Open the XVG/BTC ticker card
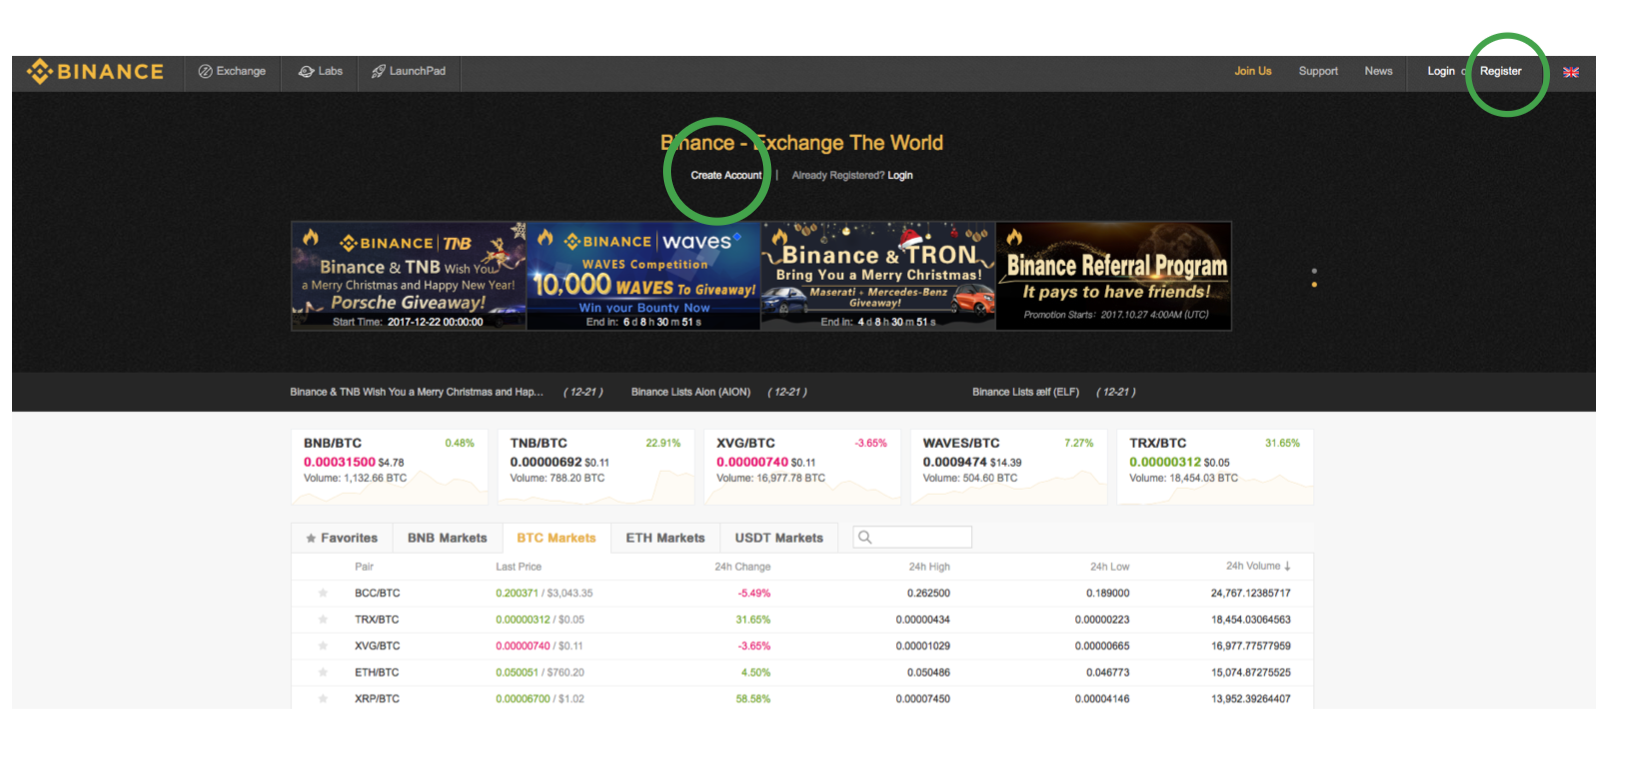The width and height of the screenshot is (1625, 759). [802, 467]
